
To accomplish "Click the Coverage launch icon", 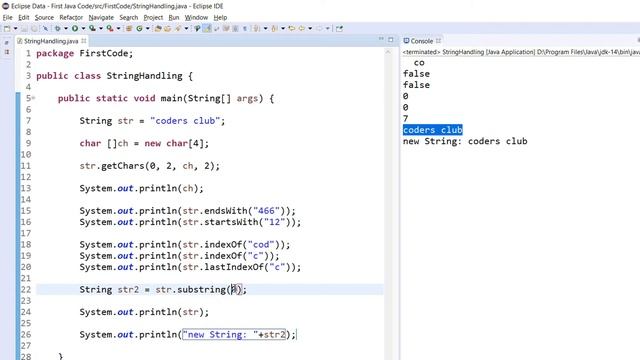I will [92, 29].
